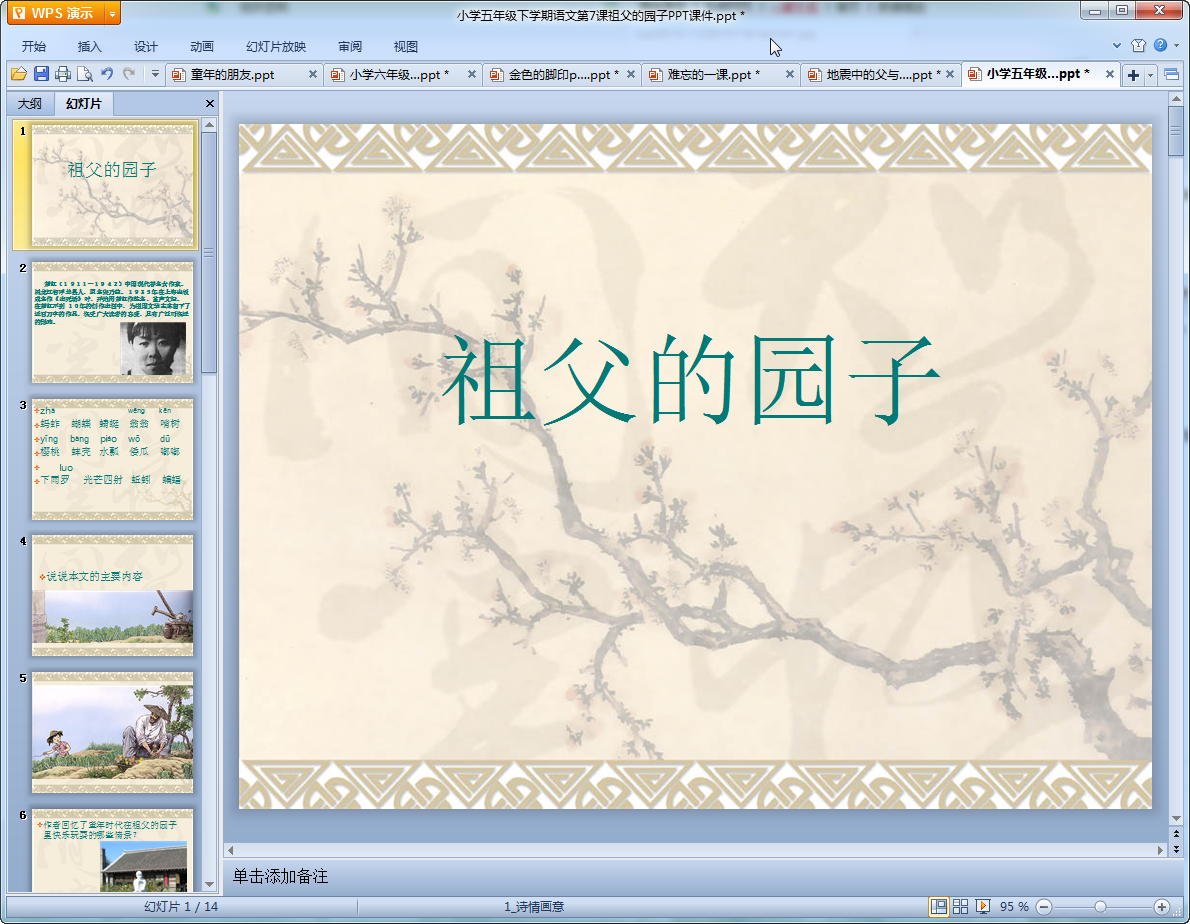Viewport: 1190px width, 924px height.
Task: Click the horizontal scroll right arrow
Action: [x=1160, y=850]
